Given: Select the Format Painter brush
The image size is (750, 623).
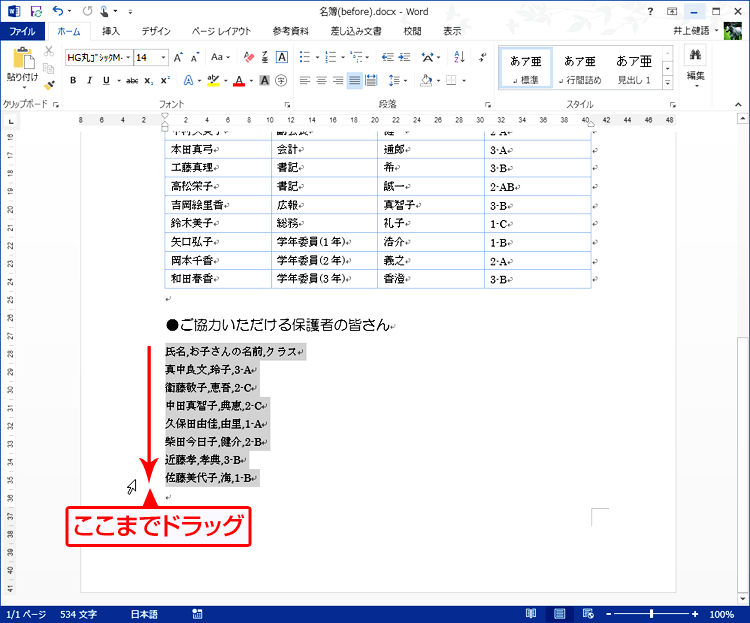Looking at the screenshot, I should point(49,86).
